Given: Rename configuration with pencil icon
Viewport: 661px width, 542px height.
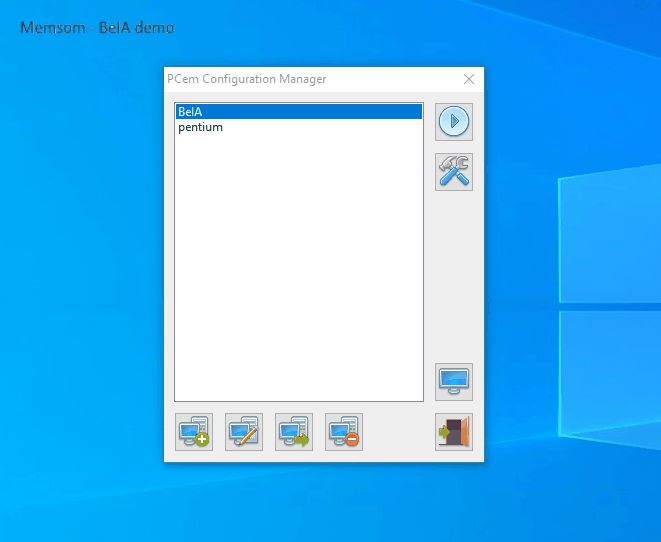Looking at the screenshot, I should pyautogui.click(x=244, y=432).
